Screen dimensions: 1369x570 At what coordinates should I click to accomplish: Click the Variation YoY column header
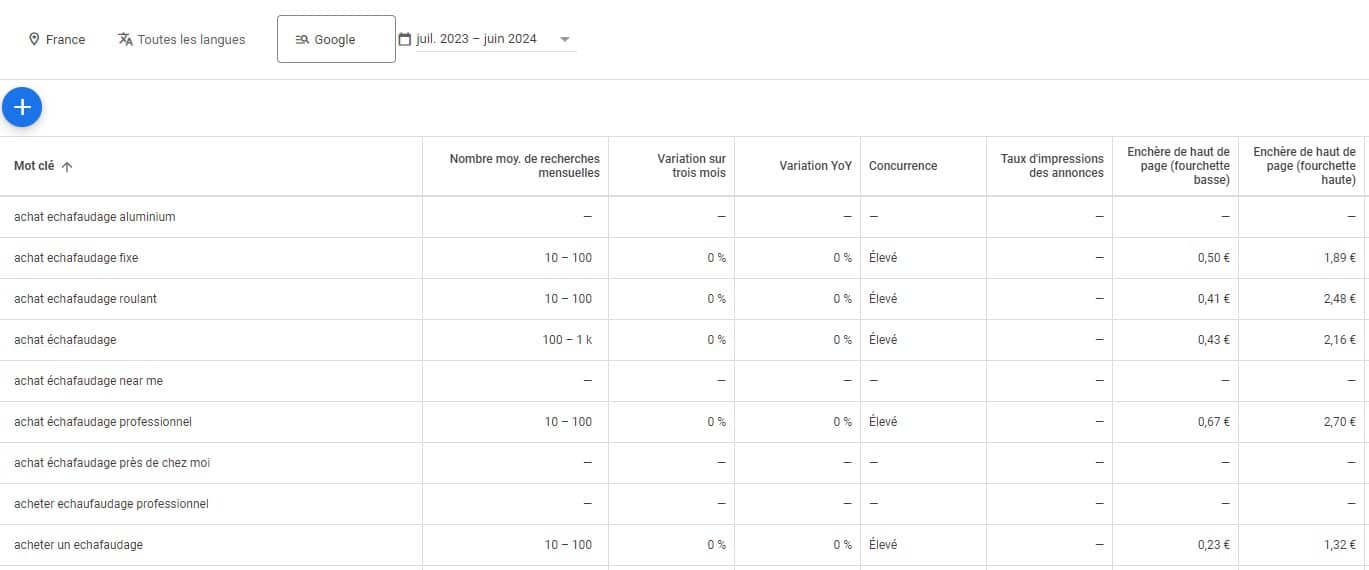tap(815, 166)
